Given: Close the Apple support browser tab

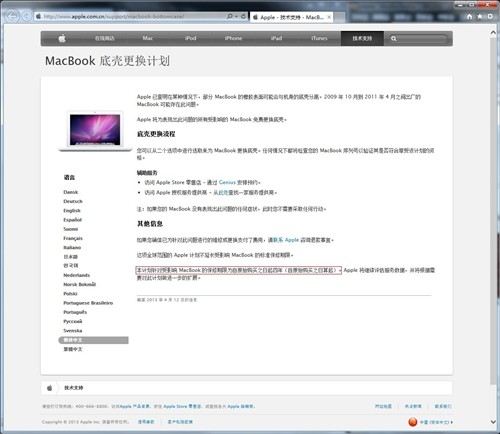Looking at the screenshot, I should pos(329,17).
